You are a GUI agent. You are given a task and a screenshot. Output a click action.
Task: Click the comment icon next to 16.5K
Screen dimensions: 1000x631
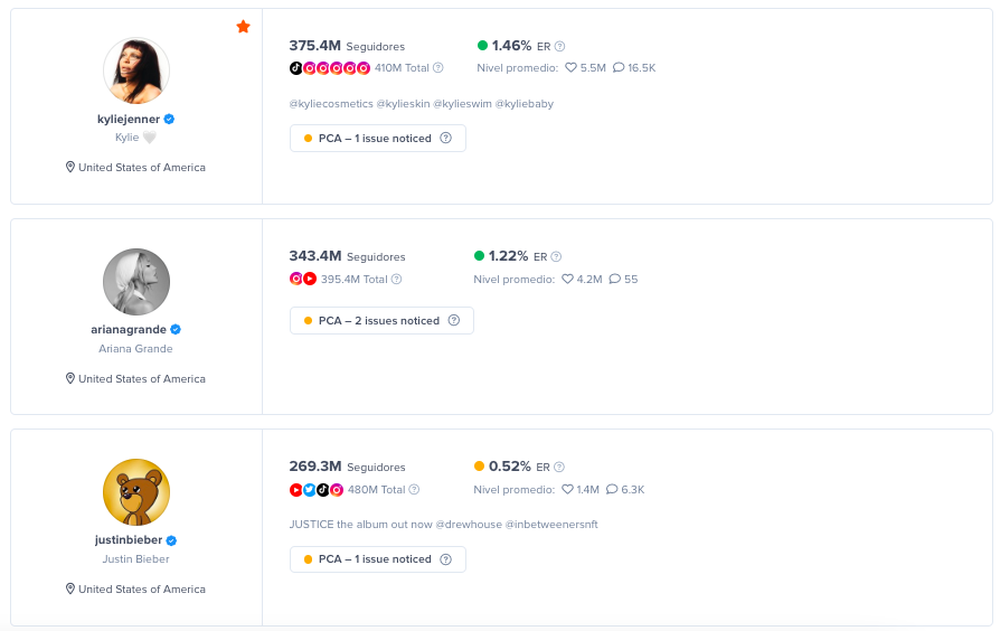coord(618,68)
